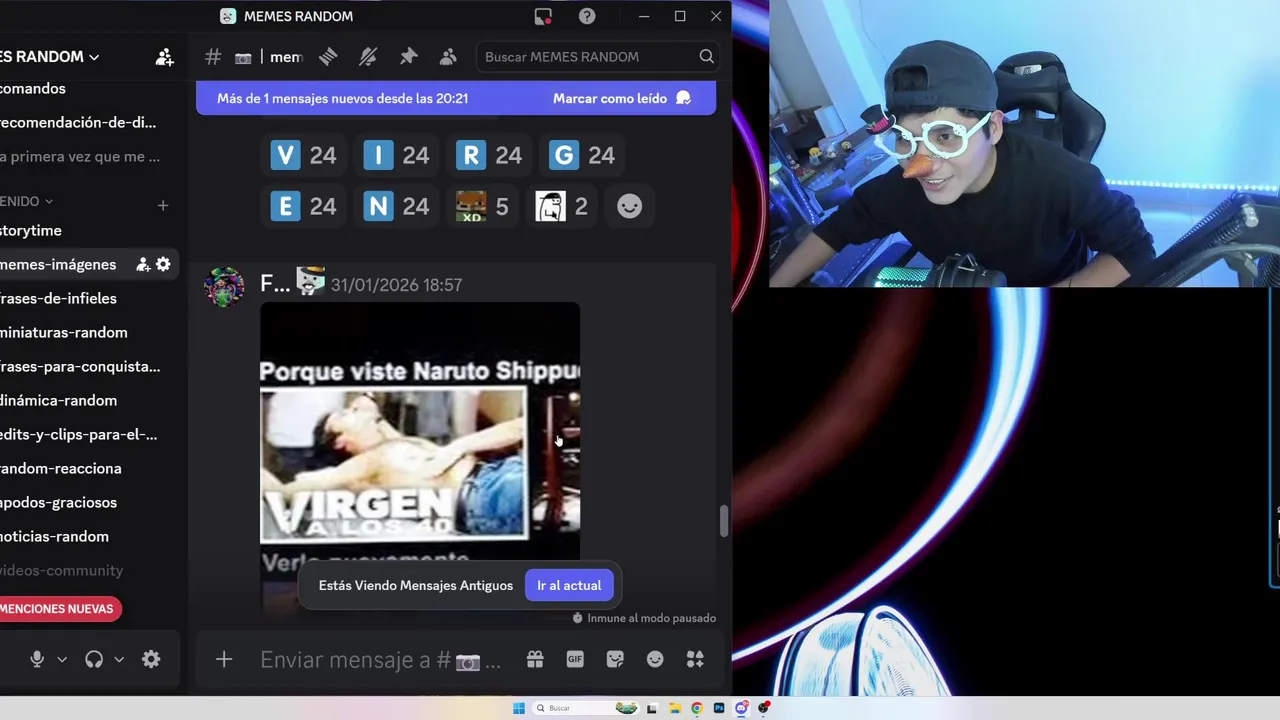Viewport: 1280px width, 720px height.
Task: Click the chat scrollbar thumb
Action: click(x=725, y=521)
